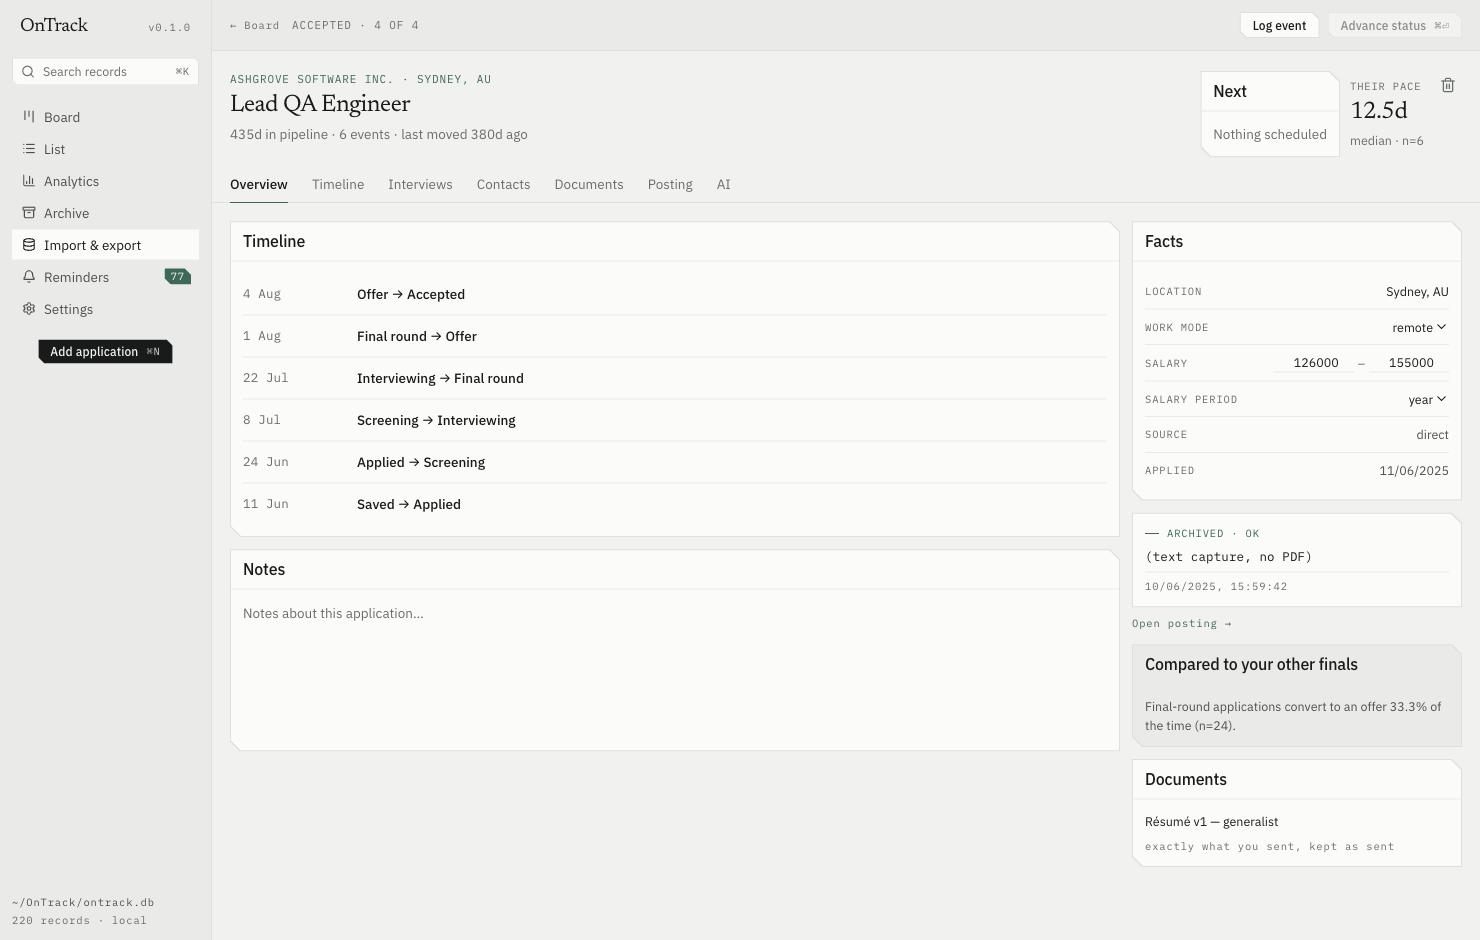Screen dimensions: 1480x940
Task: Open the Documents tab
Action: (589, 185)
